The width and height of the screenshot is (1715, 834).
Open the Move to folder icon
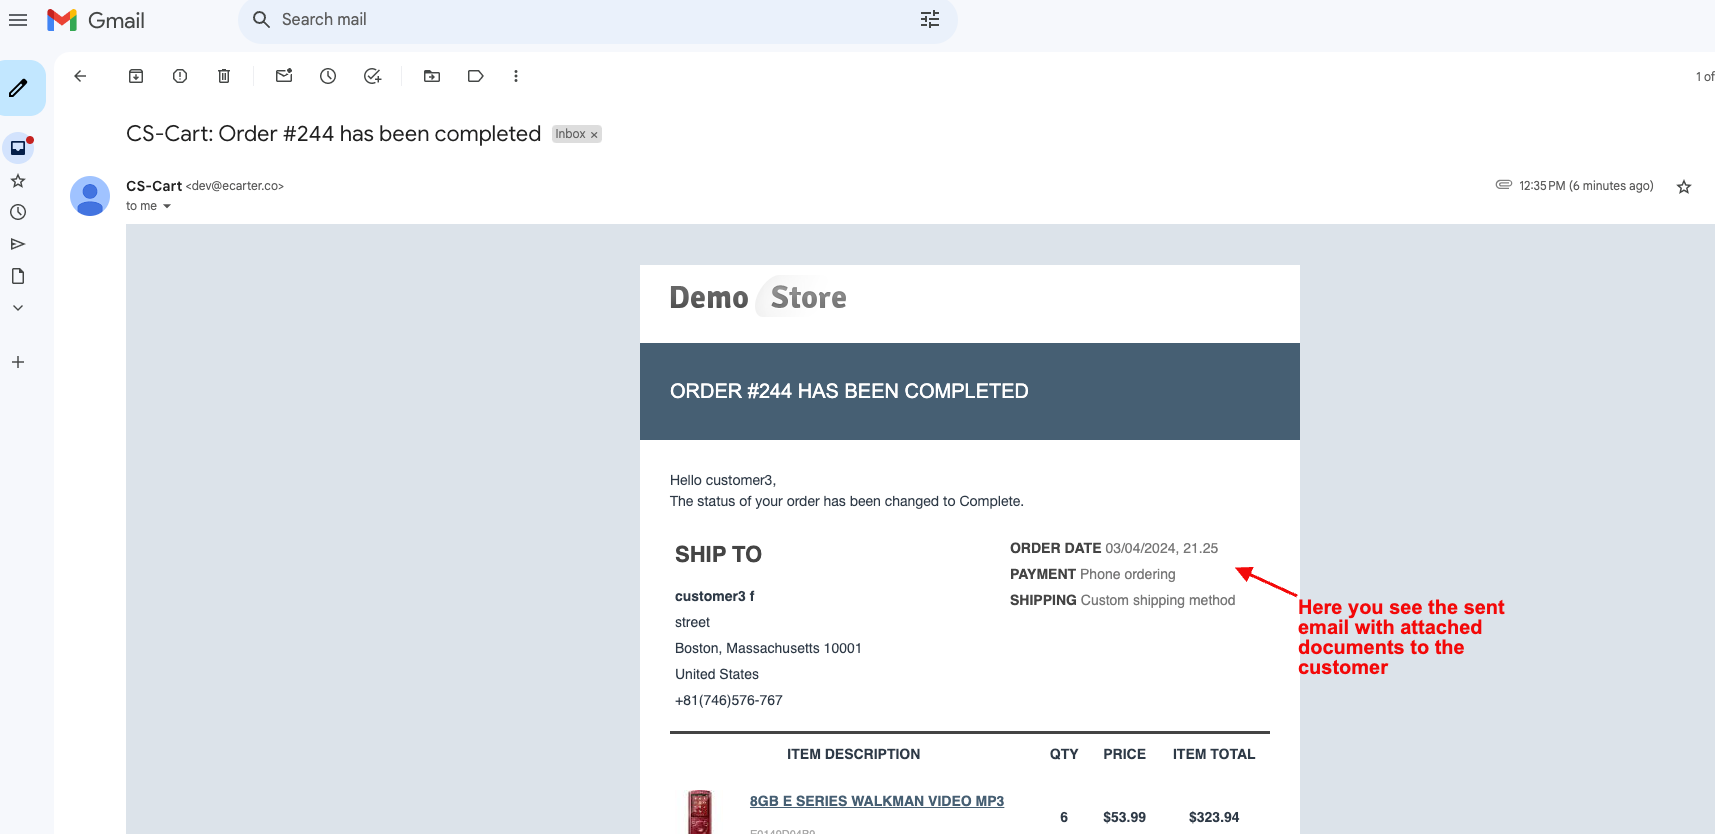(432, 76)
